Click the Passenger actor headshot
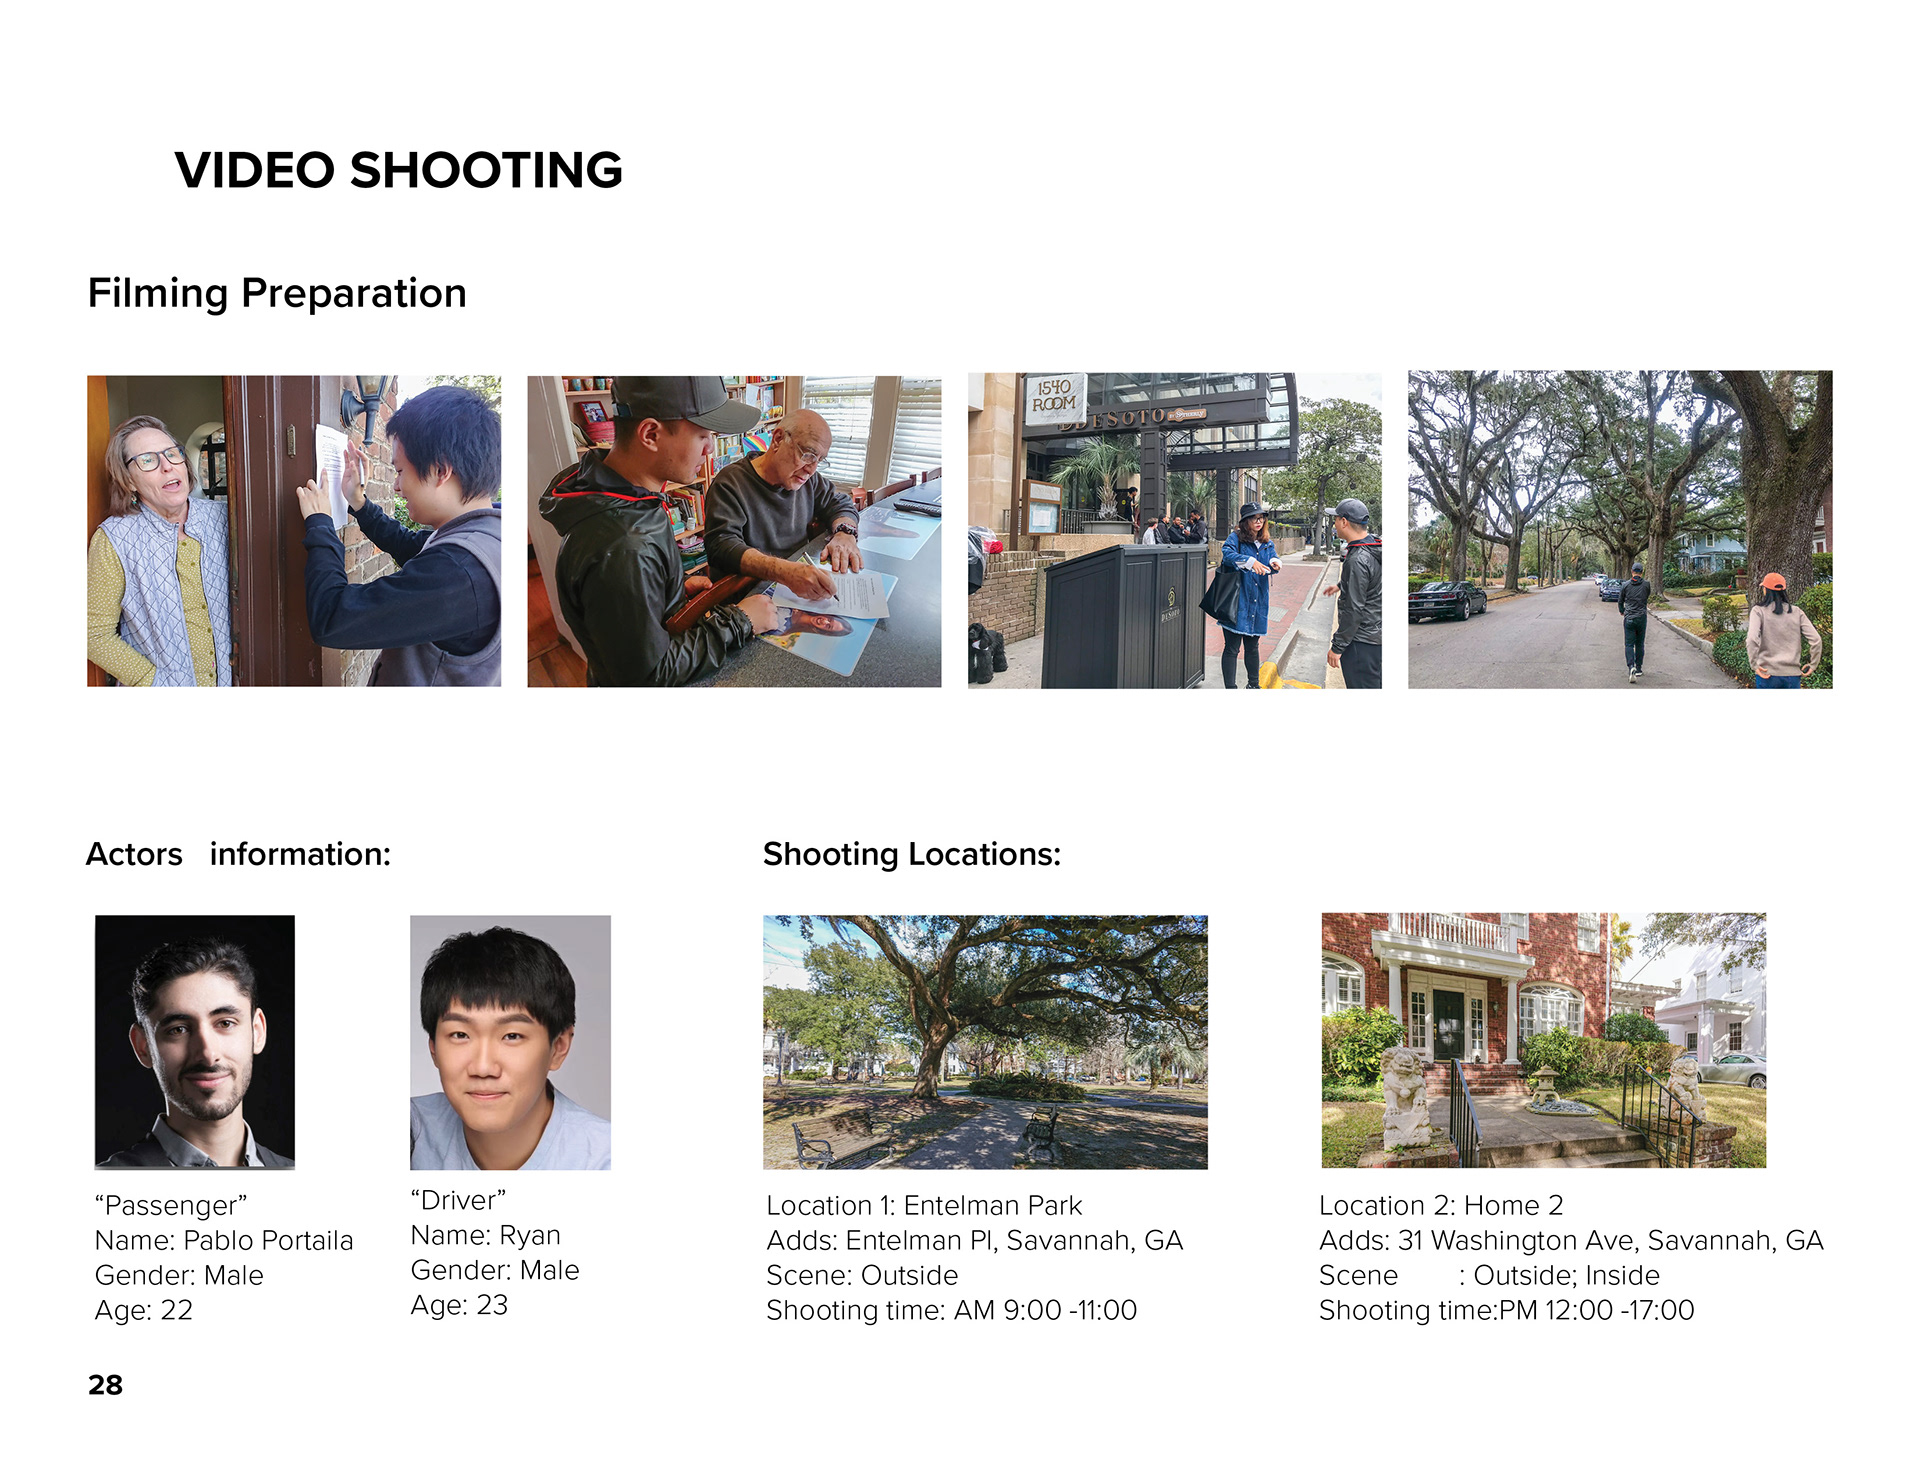Viewport: 1920px width, 1484px height. pyautogui.click(x=195, y=1041)
